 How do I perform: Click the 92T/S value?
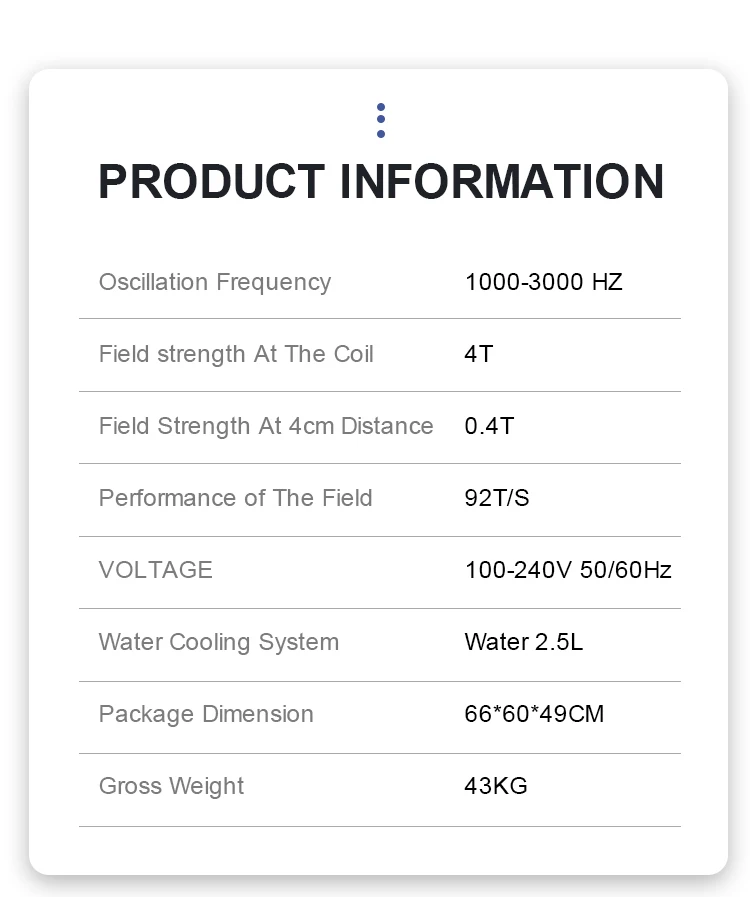click(496, 498)
